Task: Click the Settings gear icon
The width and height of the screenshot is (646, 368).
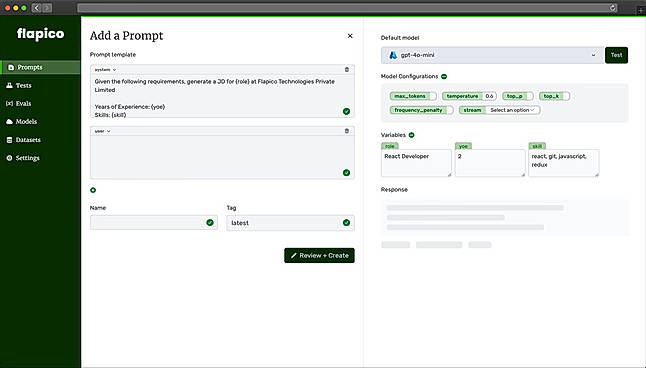Action: click(9, 158)
